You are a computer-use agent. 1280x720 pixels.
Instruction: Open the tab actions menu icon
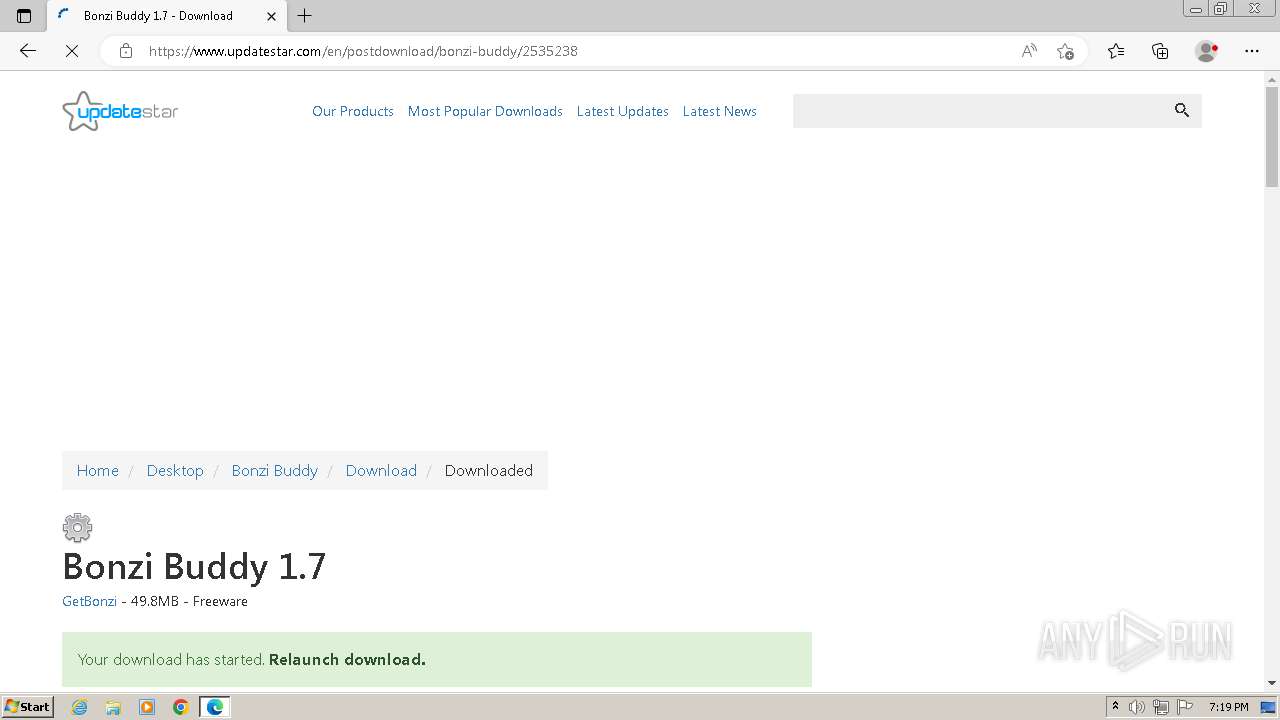pos(24,16)
